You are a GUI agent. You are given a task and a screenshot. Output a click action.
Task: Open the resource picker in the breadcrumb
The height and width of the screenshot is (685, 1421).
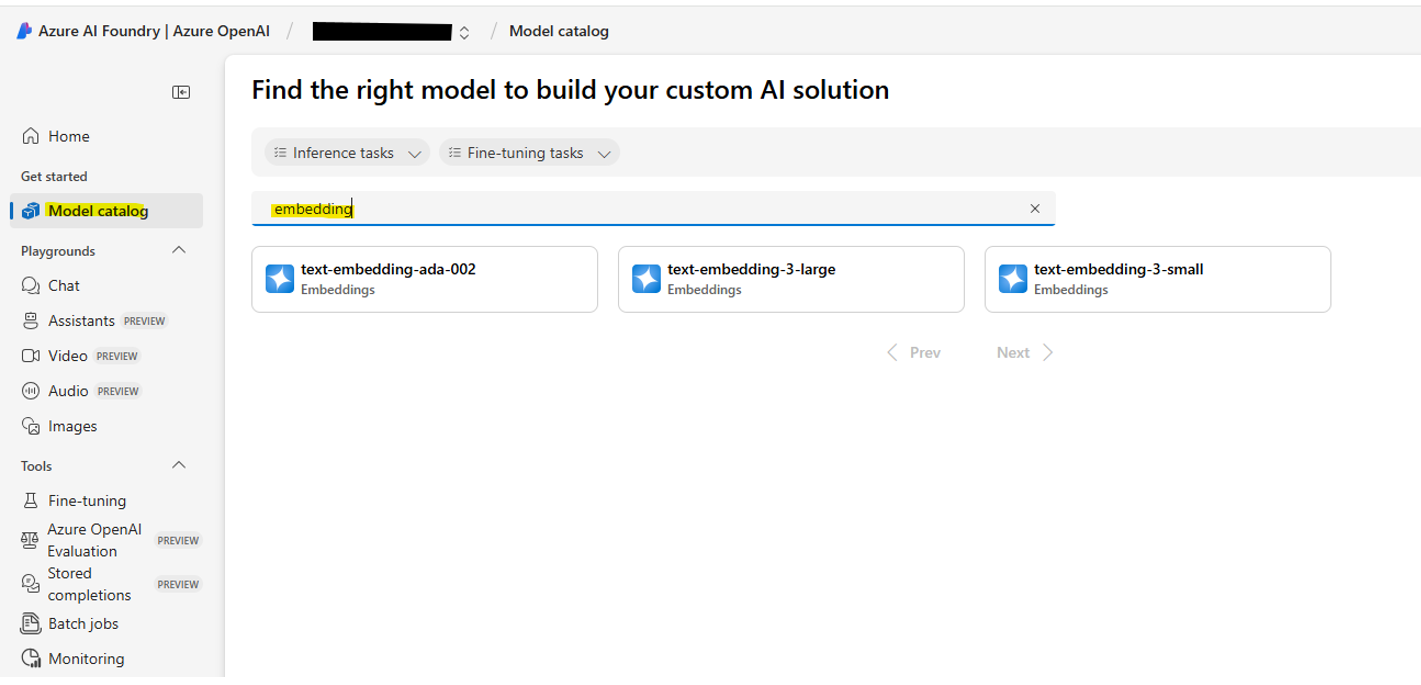click(463, 31)
